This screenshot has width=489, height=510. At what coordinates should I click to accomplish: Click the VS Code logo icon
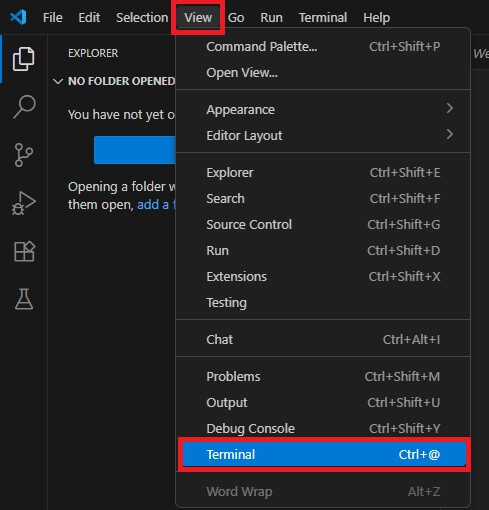18,17
